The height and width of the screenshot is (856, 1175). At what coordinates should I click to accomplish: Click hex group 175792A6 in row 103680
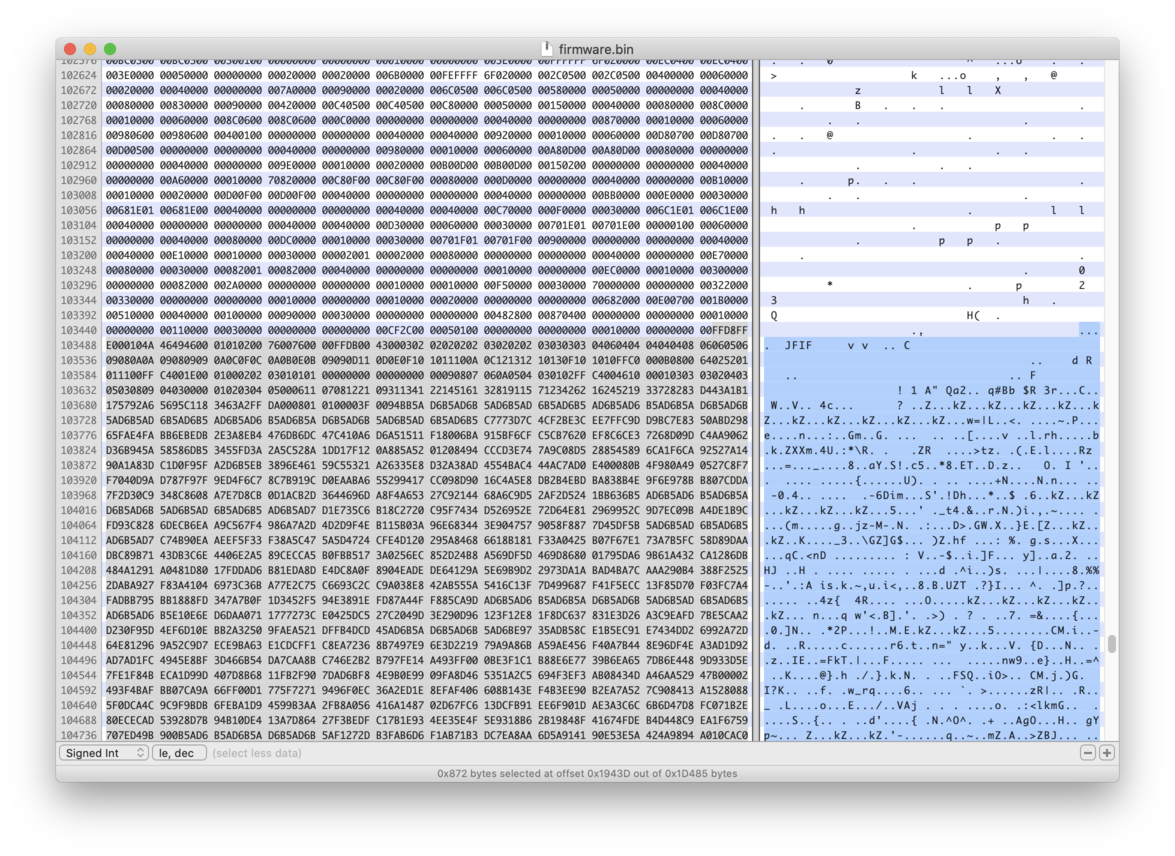[x=130, y=406]
